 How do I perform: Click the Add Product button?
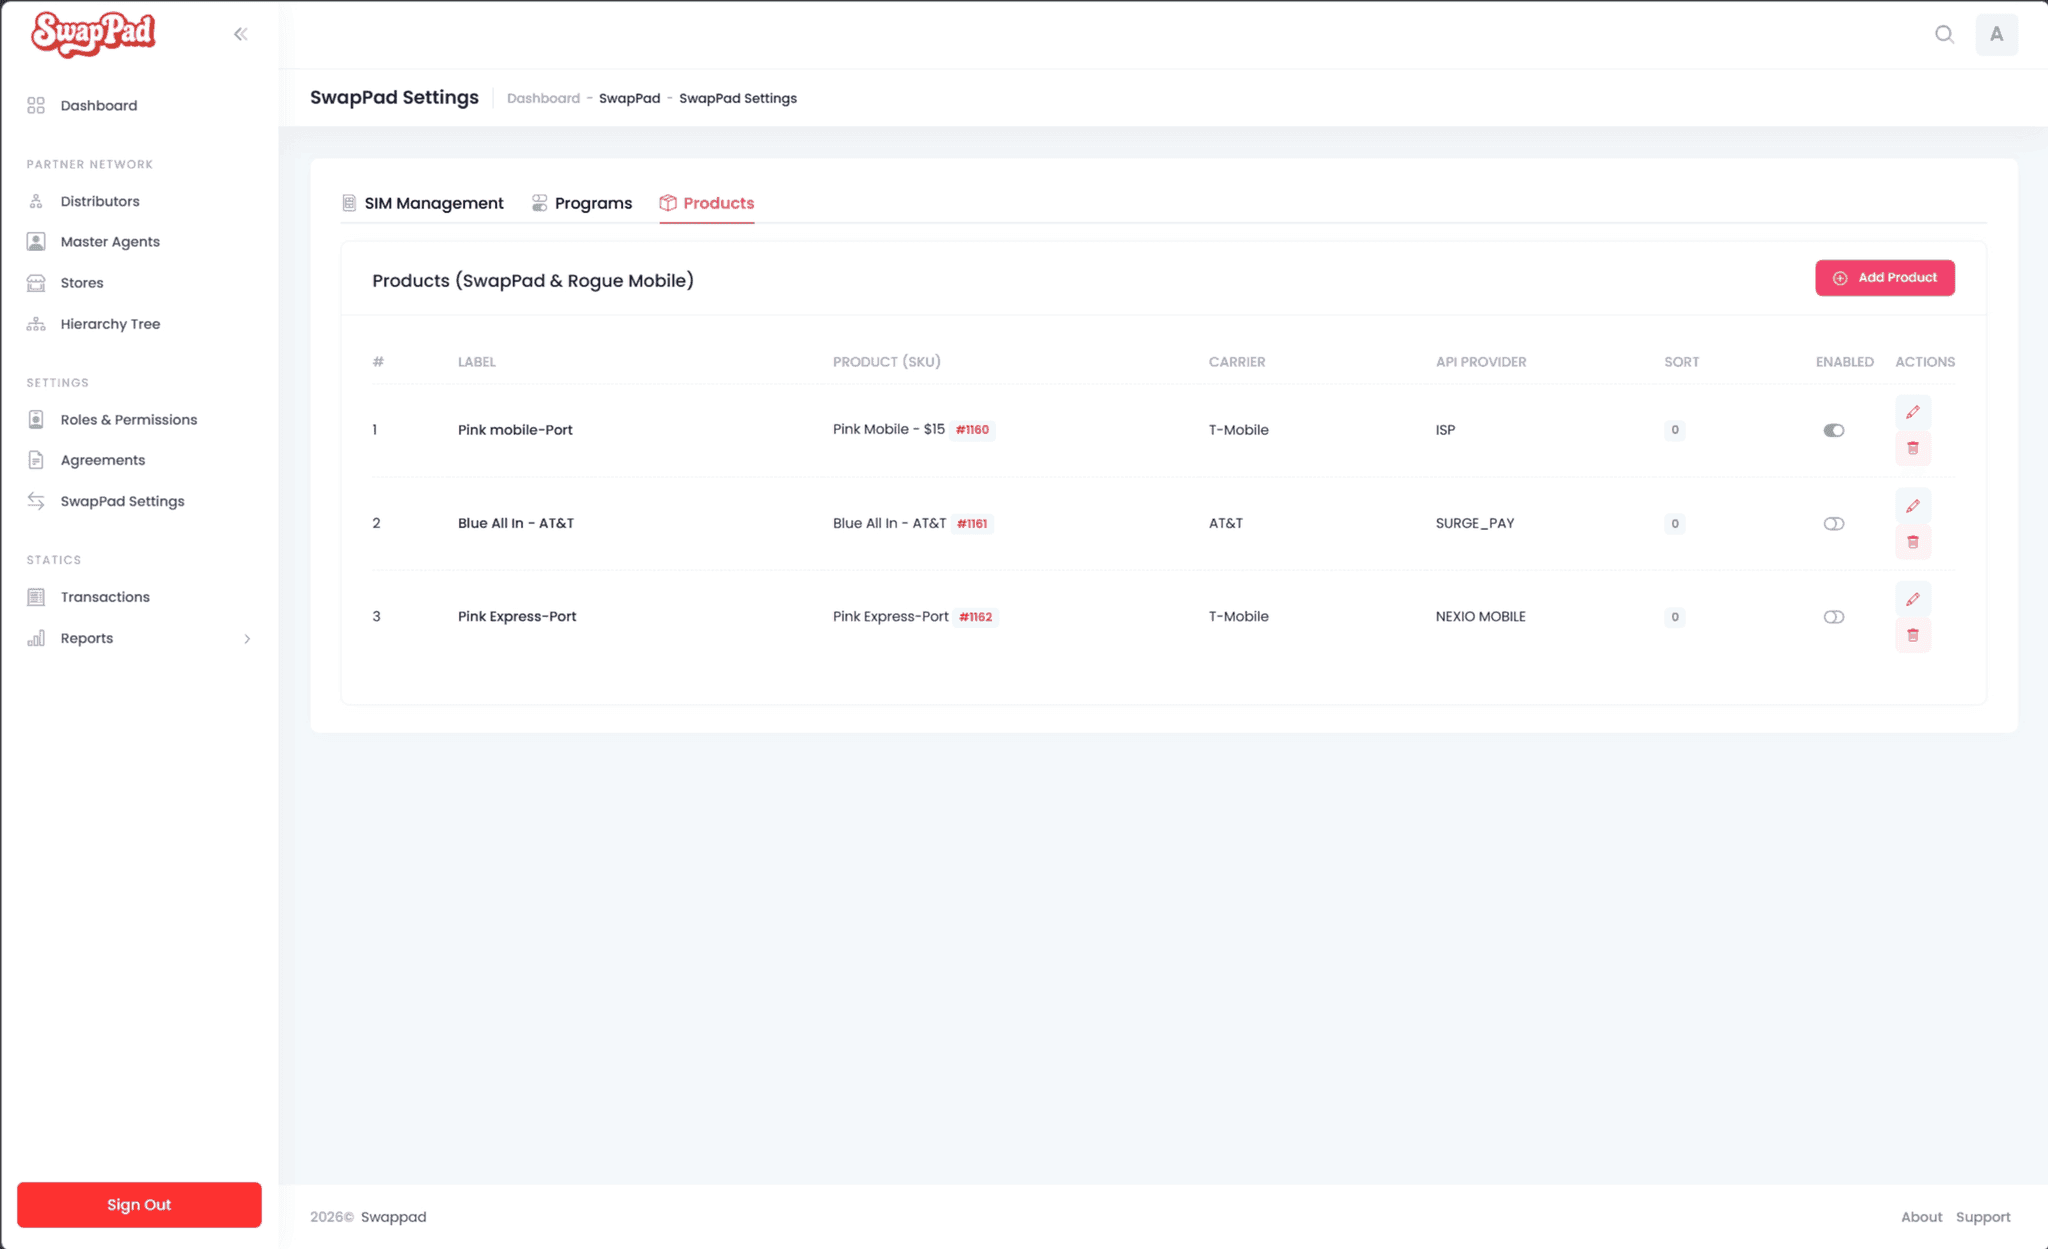pos(1884,278)
